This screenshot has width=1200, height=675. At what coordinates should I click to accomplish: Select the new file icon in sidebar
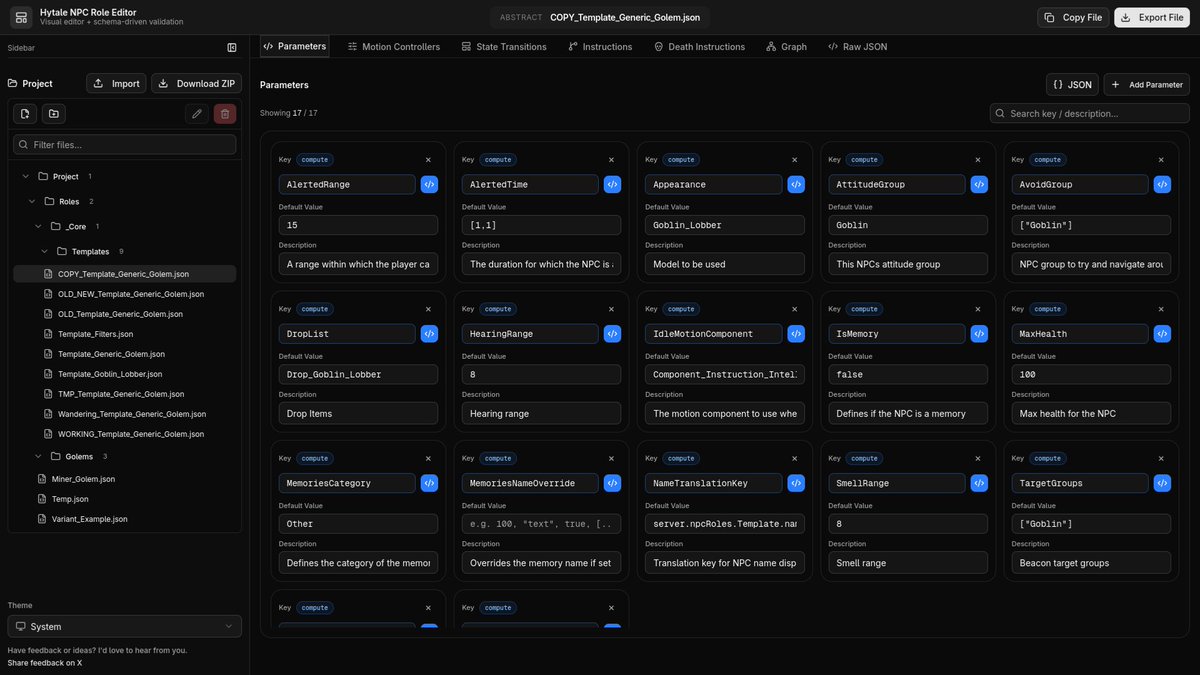(x=24, y=113)
